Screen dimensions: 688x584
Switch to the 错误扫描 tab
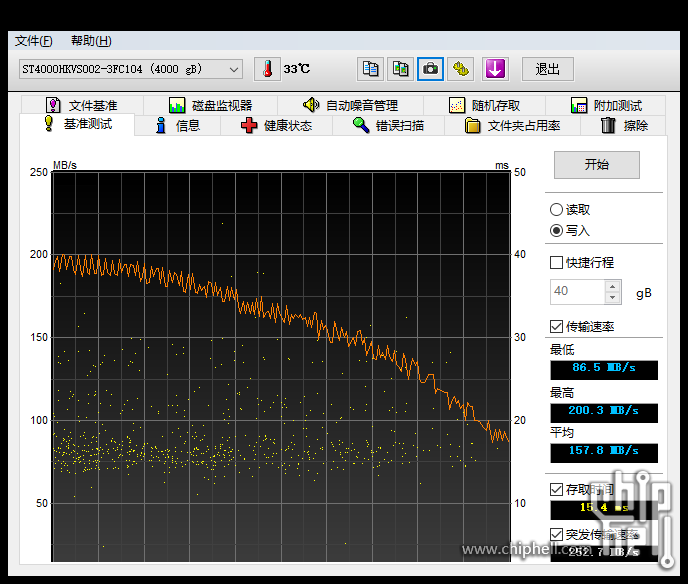click(389, 125)
